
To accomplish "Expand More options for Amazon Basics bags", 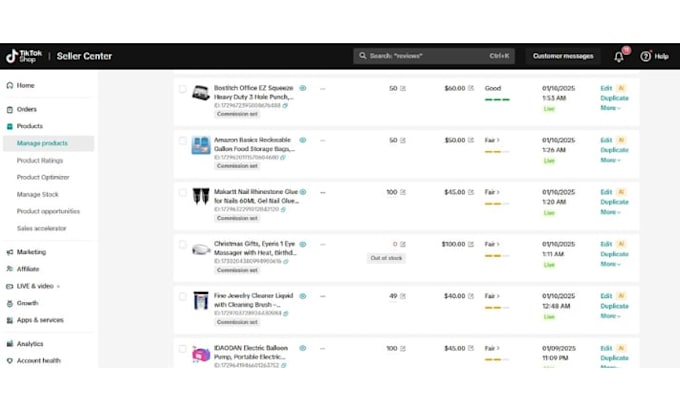I will [610, 160].
